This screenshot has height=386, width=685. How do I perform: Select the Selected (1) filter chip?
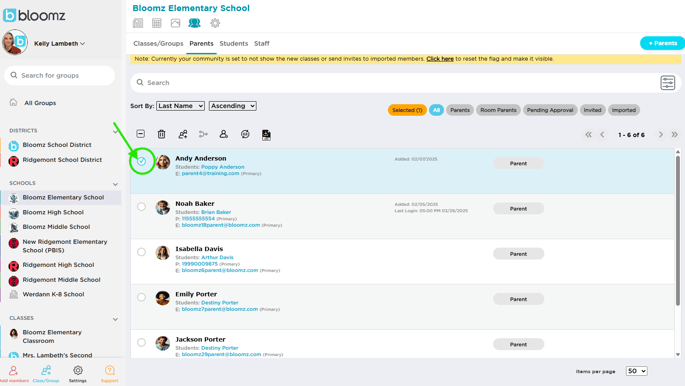pos(407,110)
